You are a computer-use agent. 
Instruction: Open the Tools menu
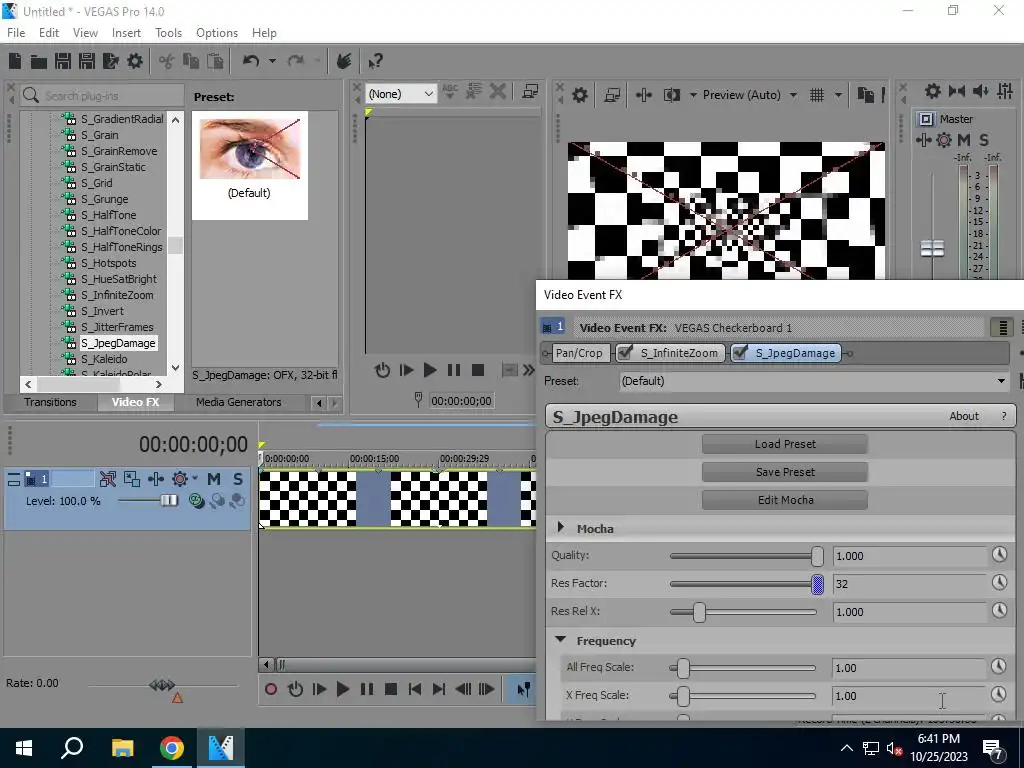coord(168,33)
